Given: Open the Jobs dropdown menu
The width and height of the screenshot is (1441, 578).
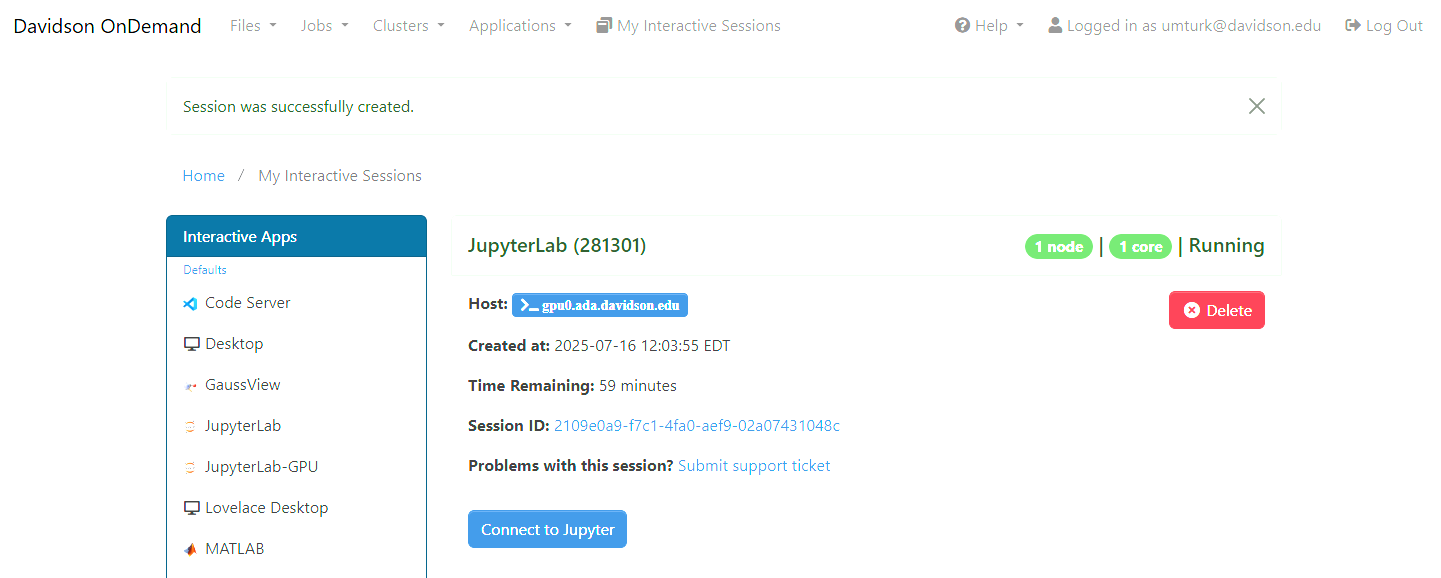Looking at the screenshot, I should [325, 26].
